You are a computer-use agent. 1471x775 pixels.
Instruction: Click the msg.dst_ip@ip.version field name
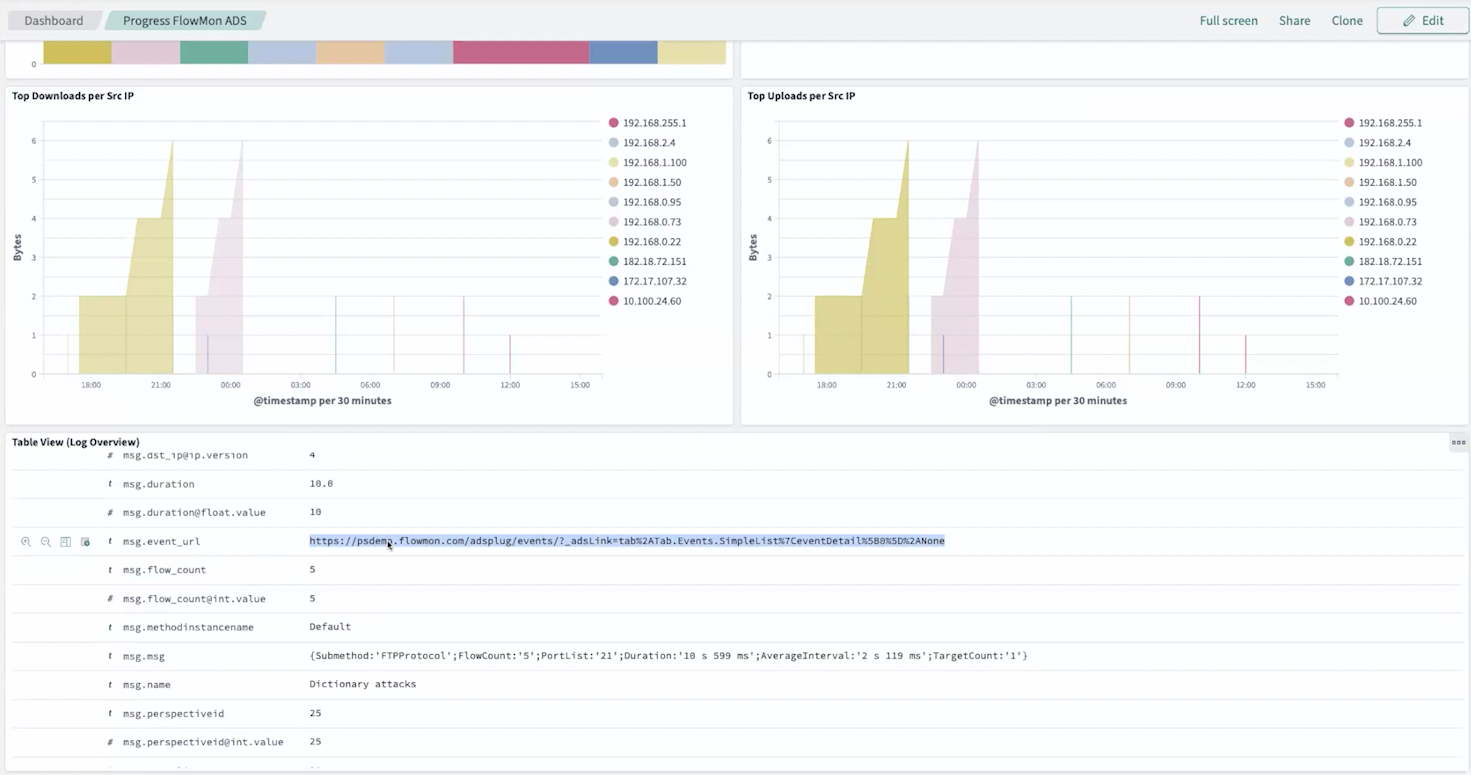(x=185, y=455)
